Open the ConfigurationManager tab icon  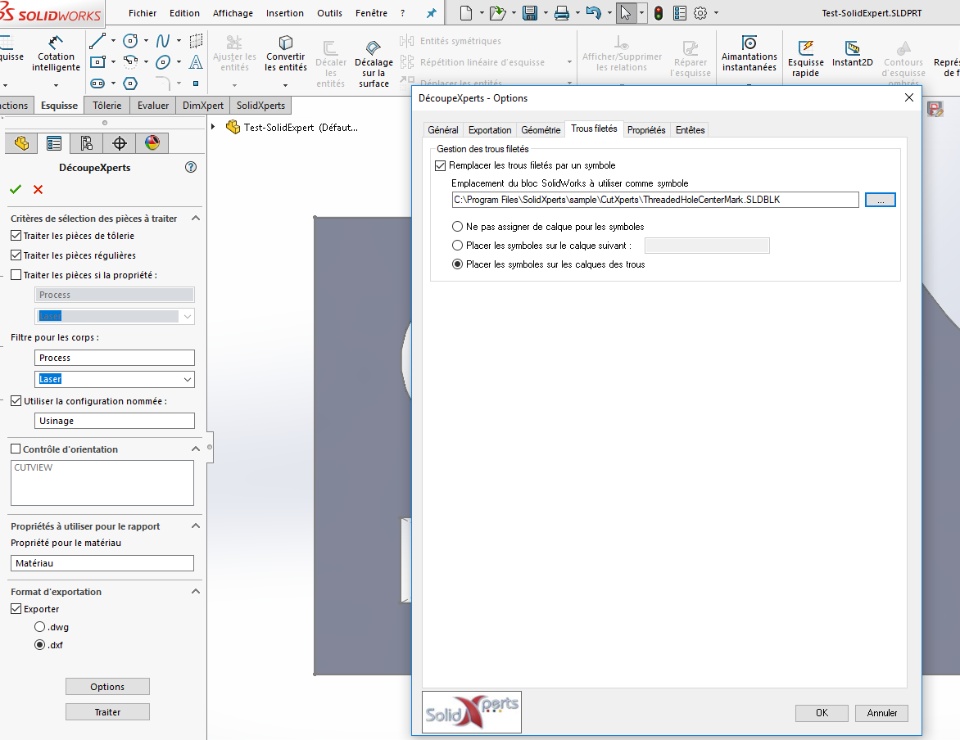pyautogui.click(x=86, y=143)
